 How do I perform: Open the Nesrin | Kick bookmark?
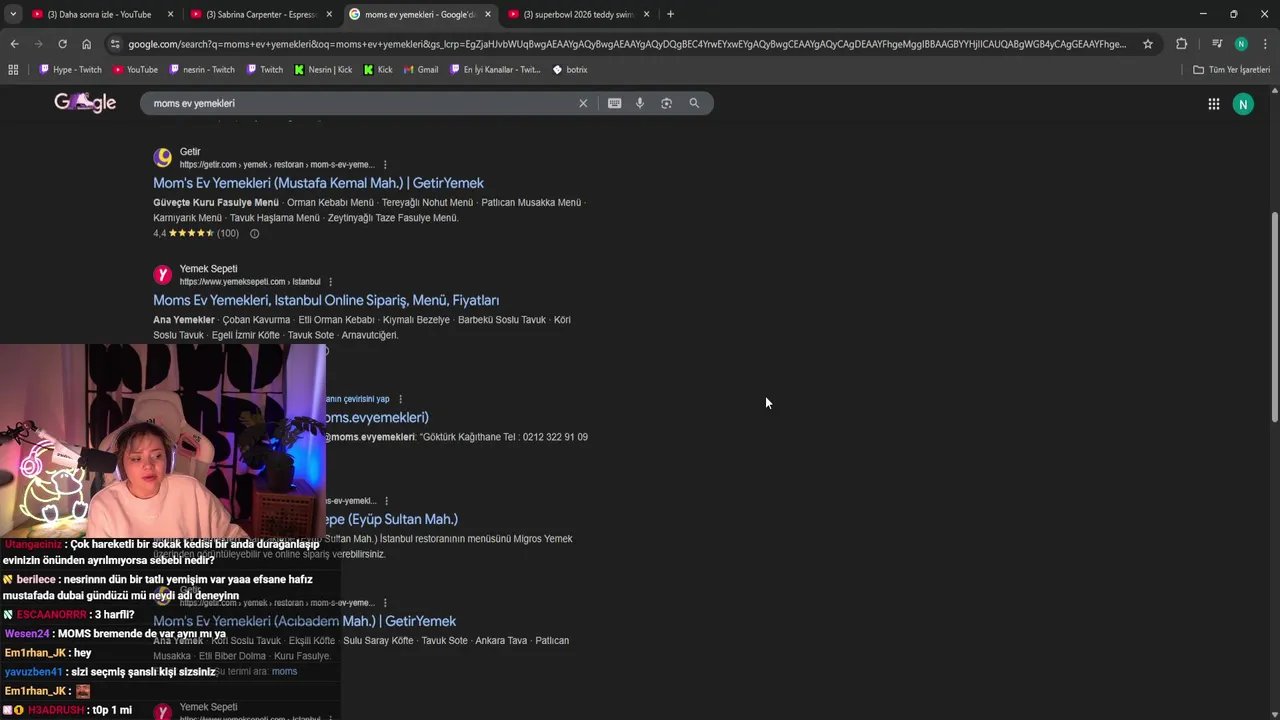(322, 70)
